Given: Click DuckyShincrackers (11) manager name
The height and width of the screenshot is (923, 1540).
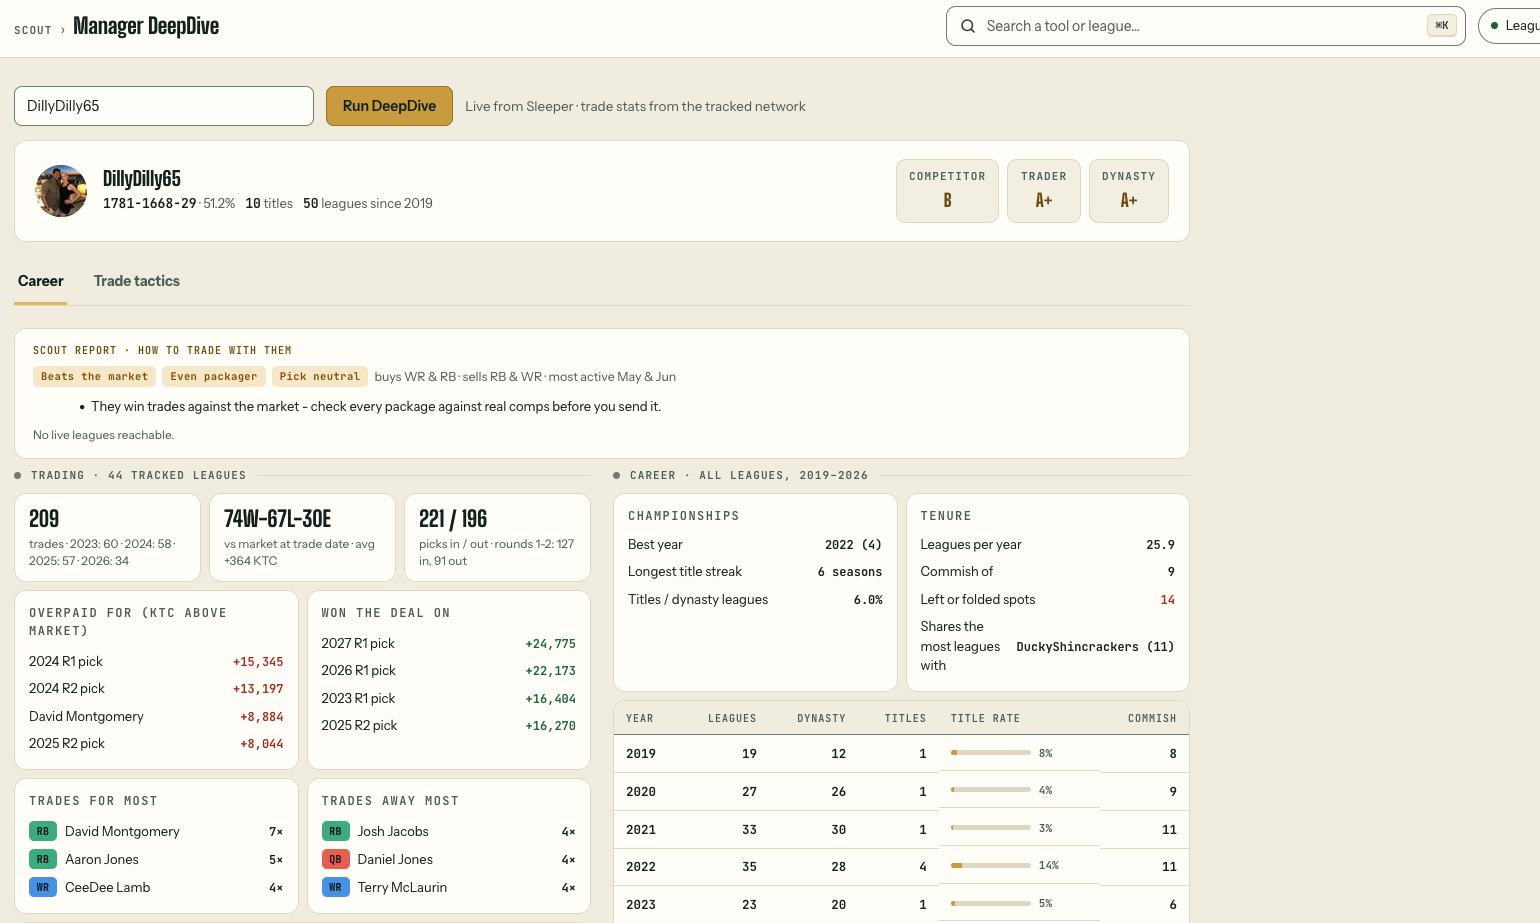Looking at the screenshot, I should pyautogui.click(x=1095, y=647).
